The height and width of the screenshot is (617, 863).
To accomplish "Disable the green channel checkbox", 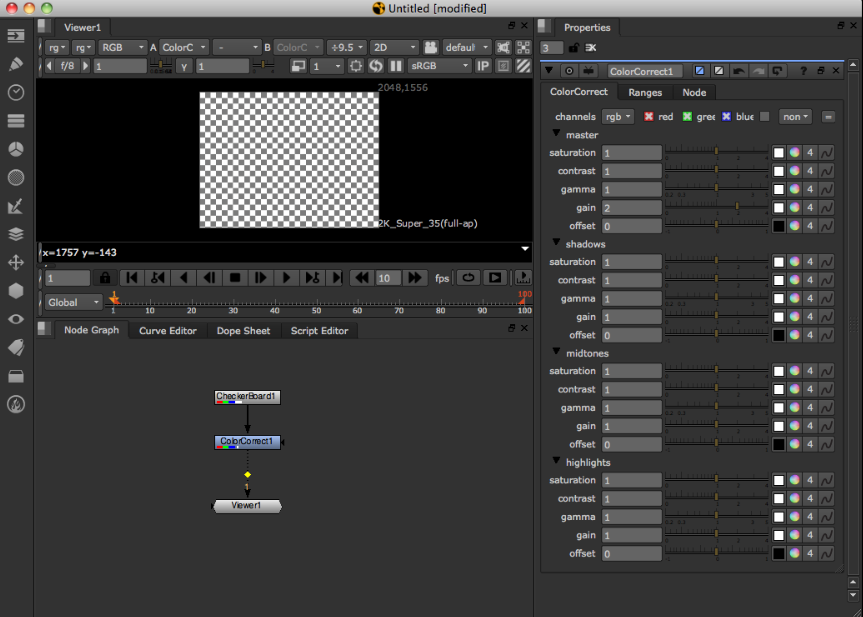I will tap(687, 117).
